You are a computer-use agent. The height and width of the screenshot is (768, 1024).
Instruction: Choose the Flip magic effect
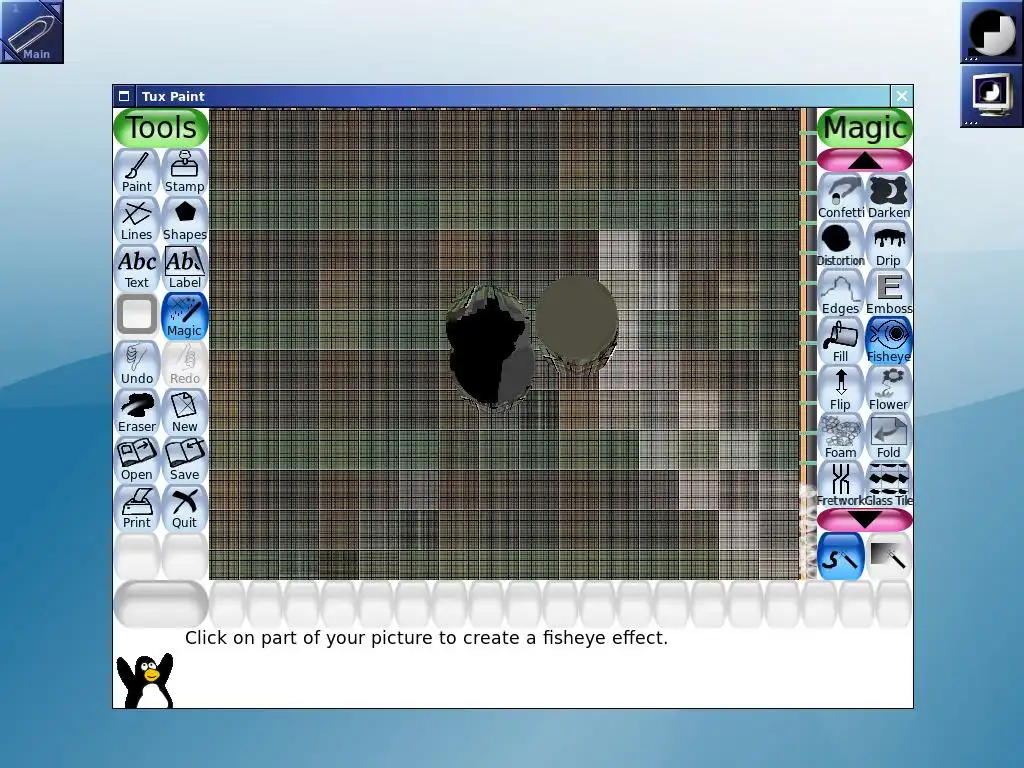pos(840,389)
